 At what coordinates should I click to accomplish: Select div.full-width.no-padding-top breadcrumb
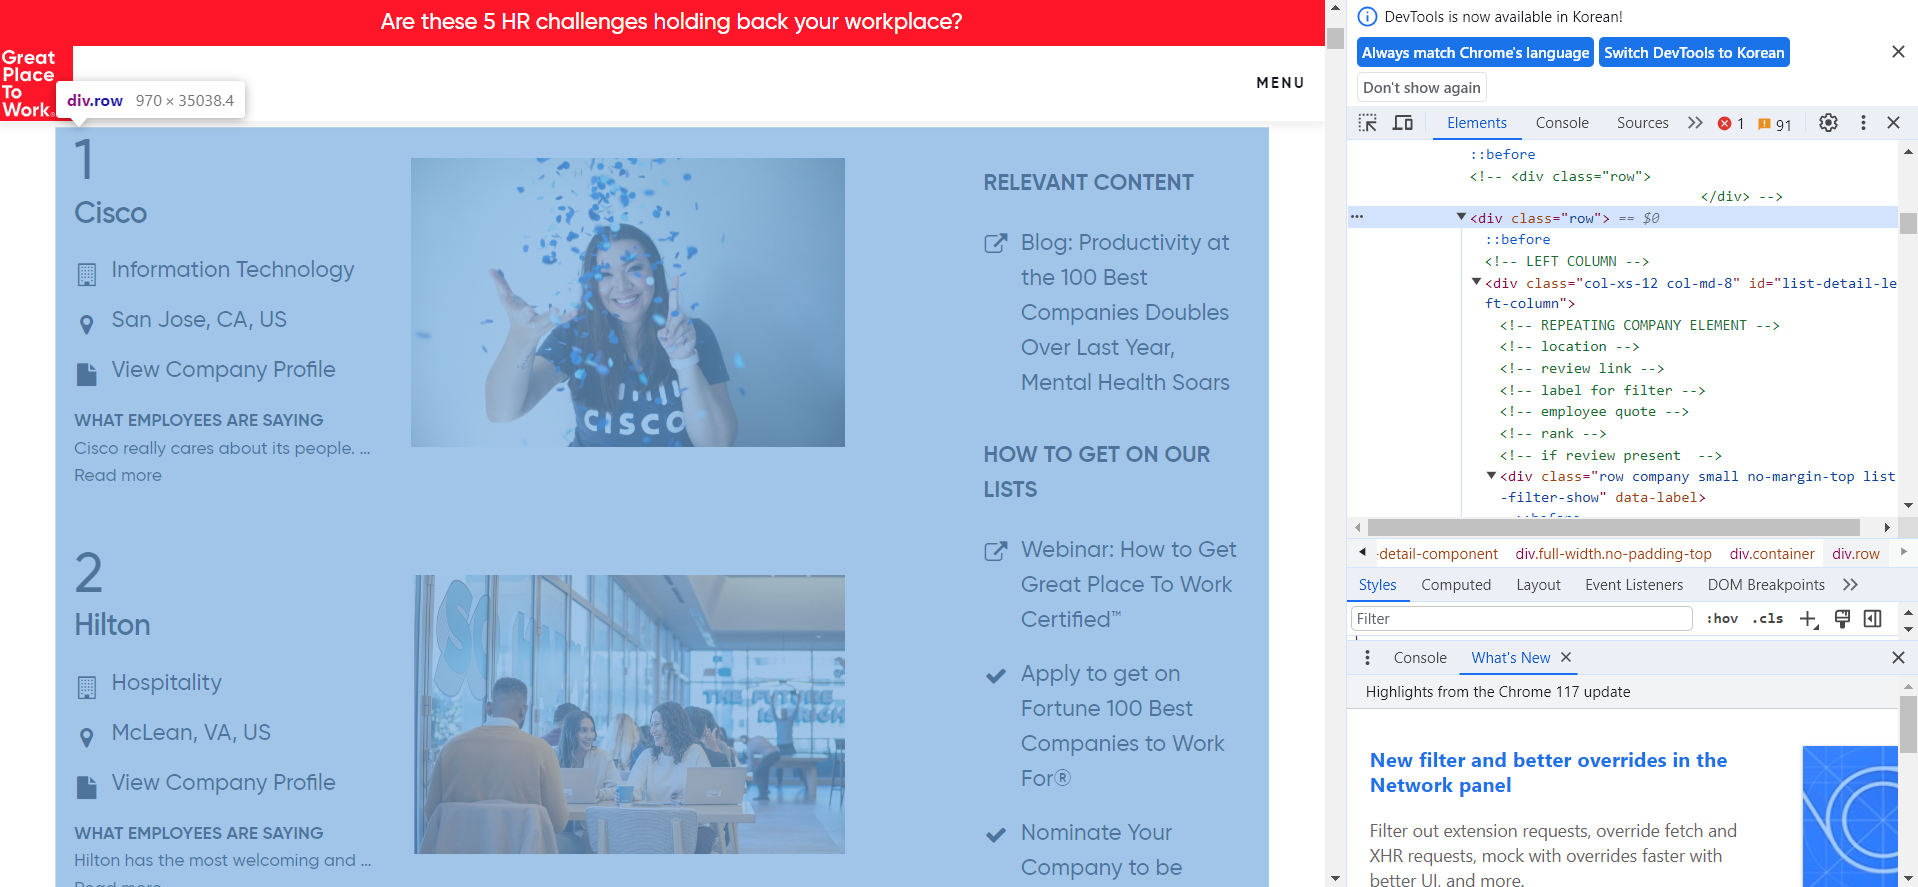[1613, 554]
